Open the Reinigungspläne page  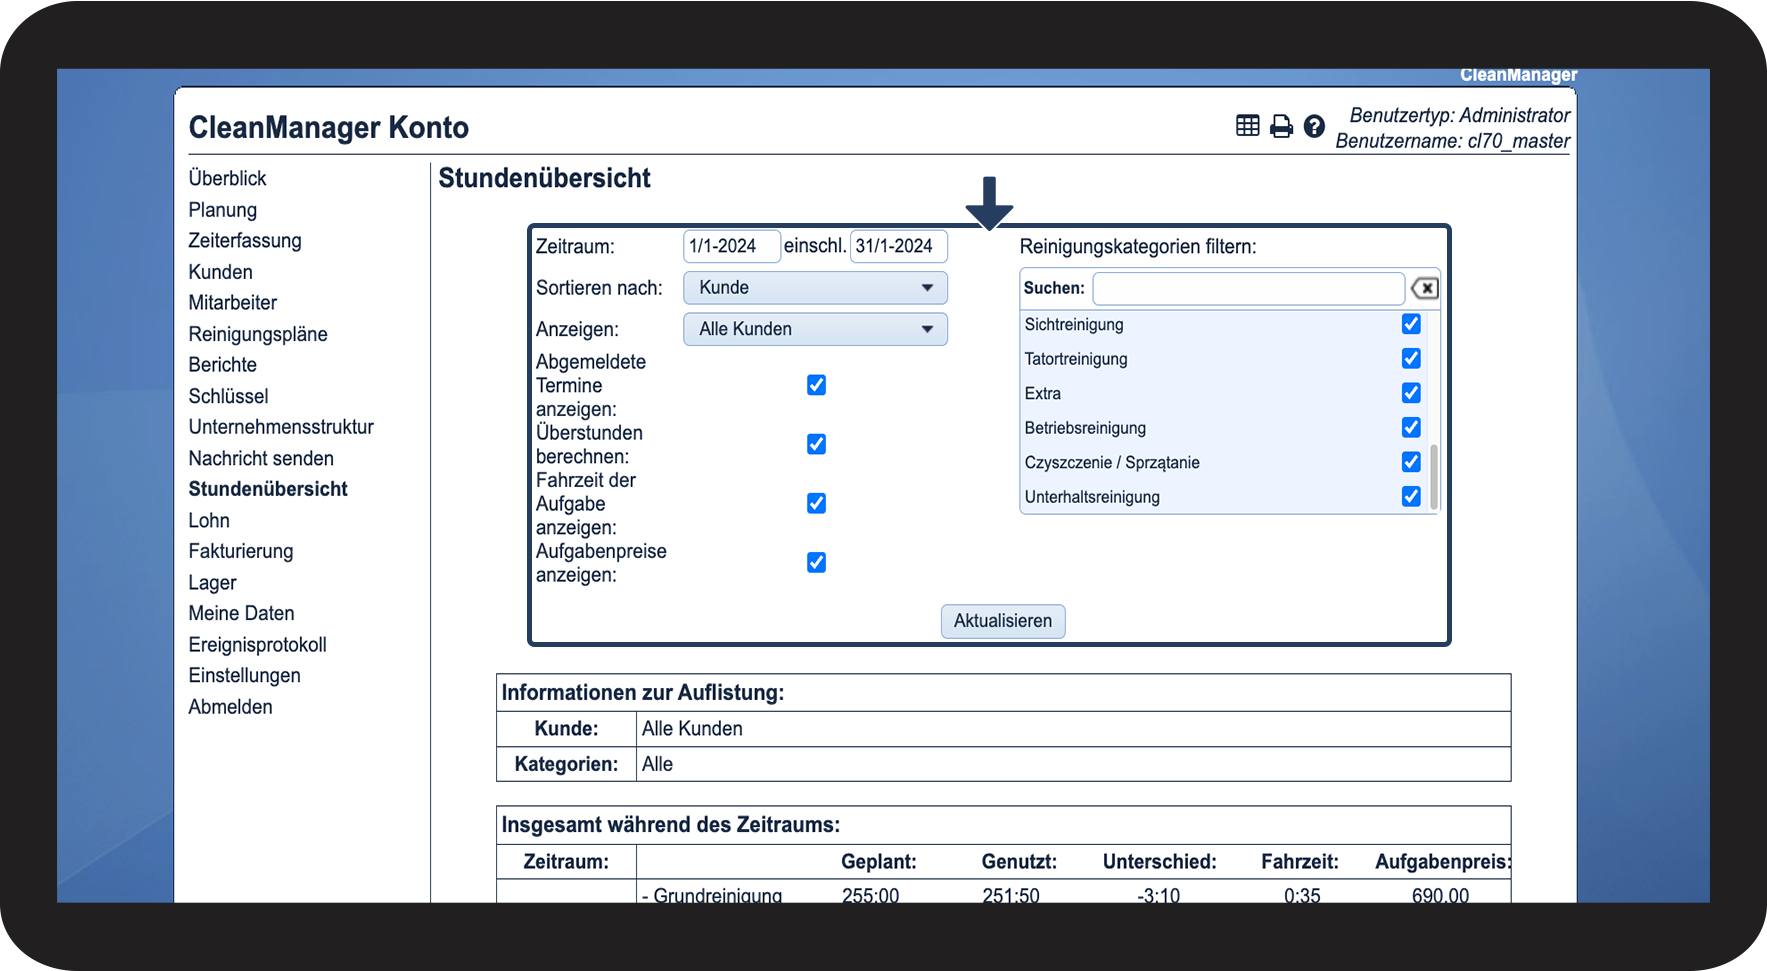click(x=258, y=334)
